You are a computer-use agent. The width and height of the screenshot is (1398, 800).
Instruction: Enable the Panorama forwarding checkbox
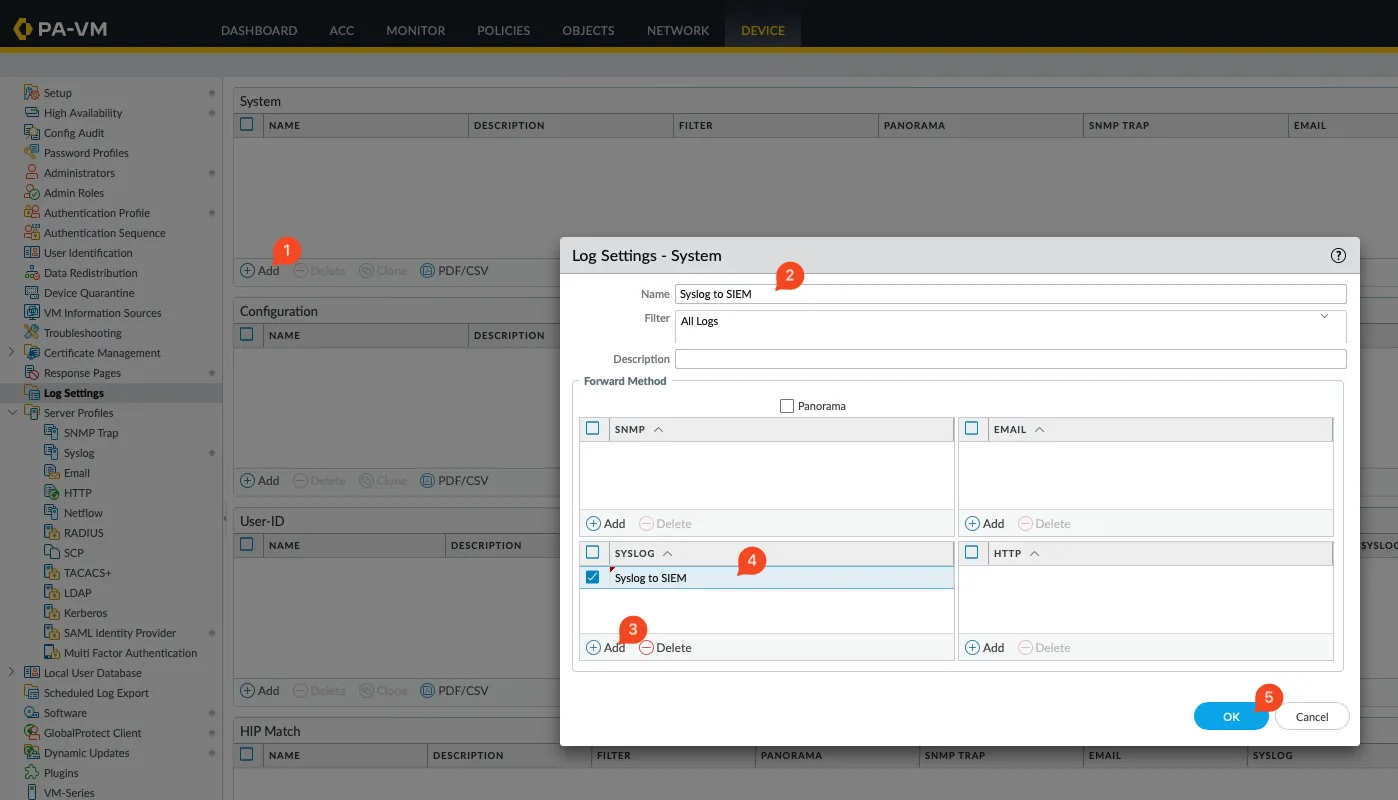click(x=786, y=406)
